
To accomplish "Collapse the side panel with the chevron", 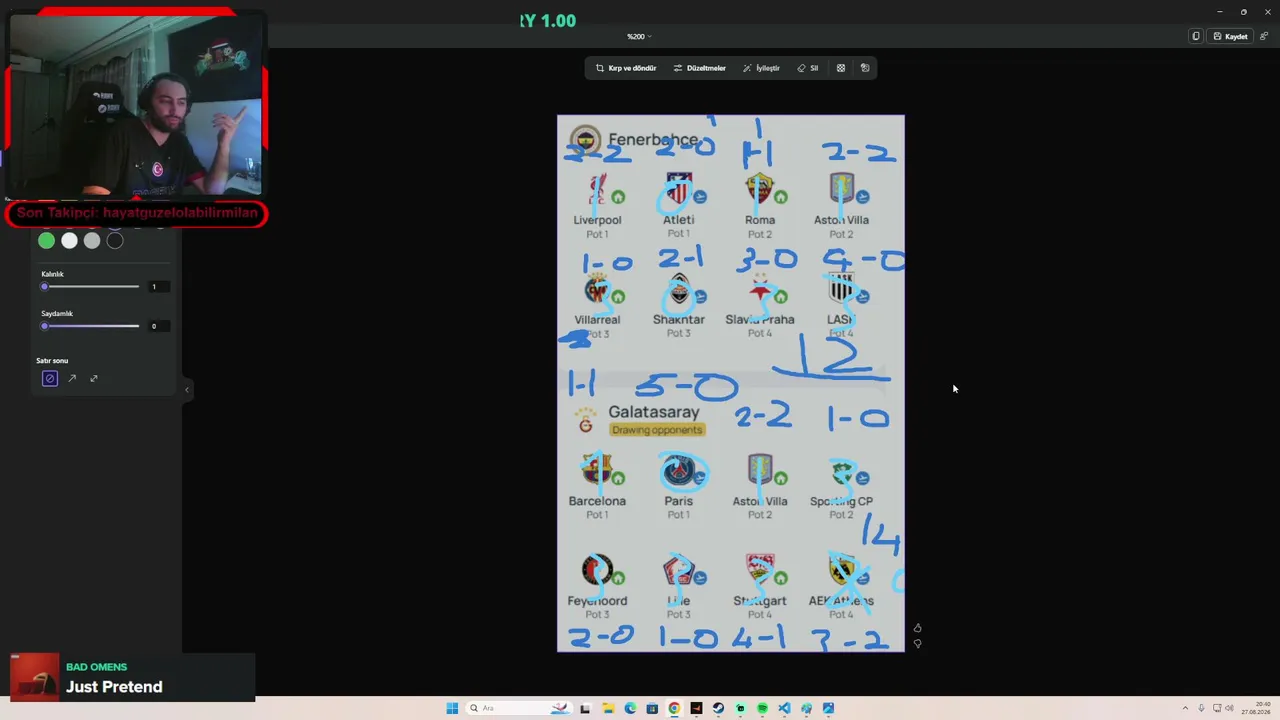I will [187, 390].
